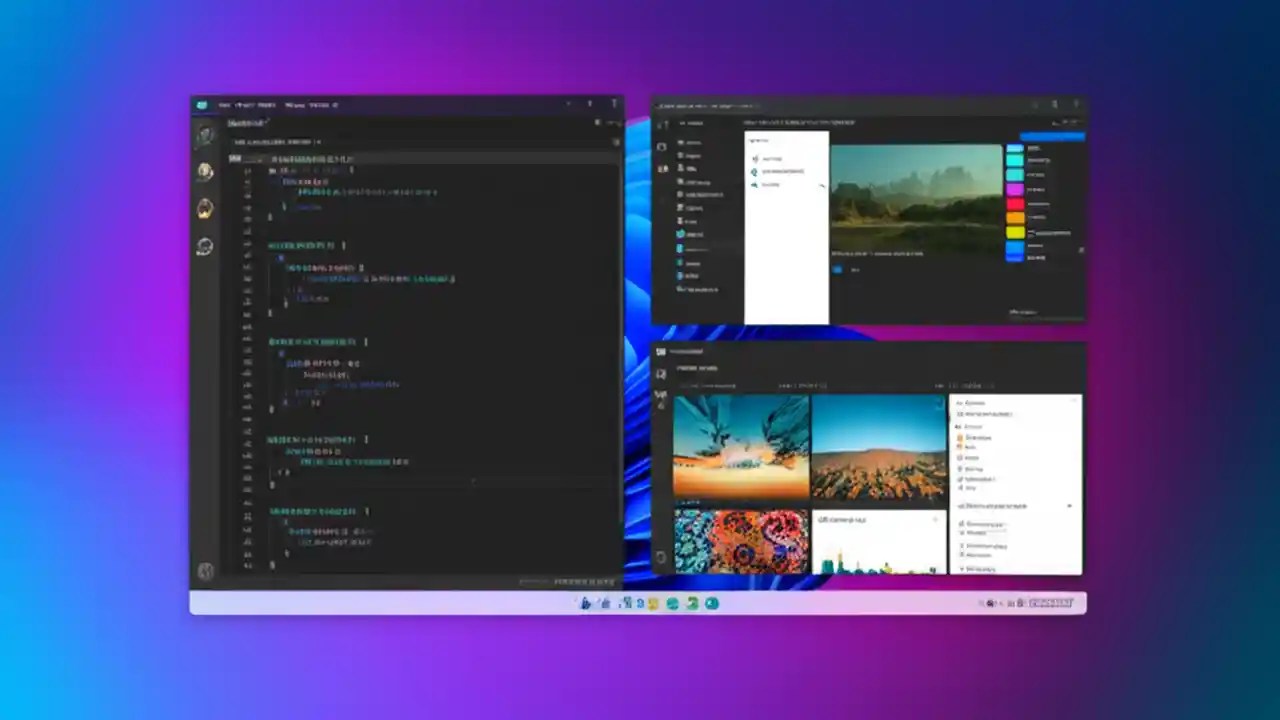Click the blue action button at the Settings top right
This screenshot has width=1280, height=720.
coord(1052,137)
